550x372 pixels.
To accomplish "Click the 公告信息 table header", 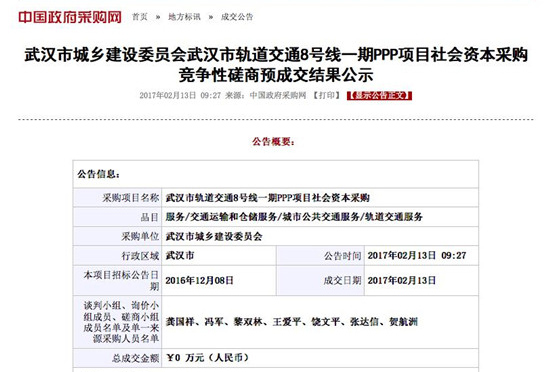I will (99, 174).
